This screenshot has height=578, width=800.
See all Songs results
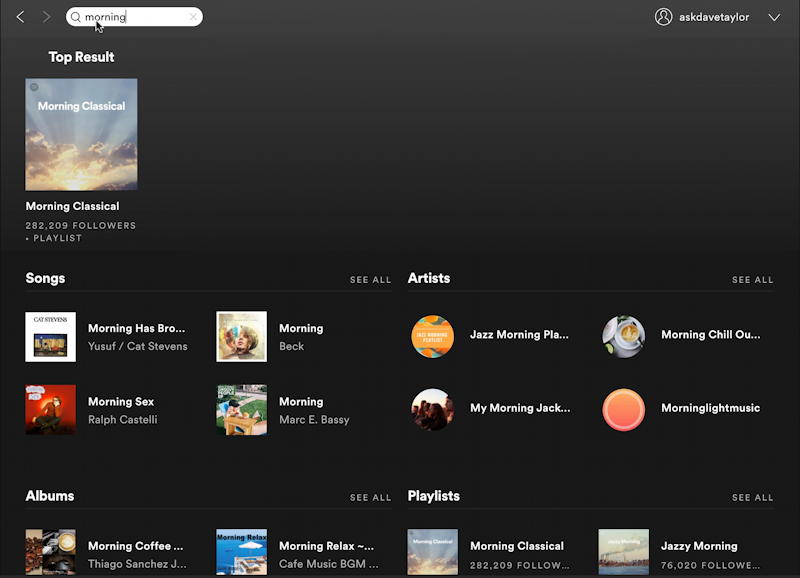(x=370, y=280)
